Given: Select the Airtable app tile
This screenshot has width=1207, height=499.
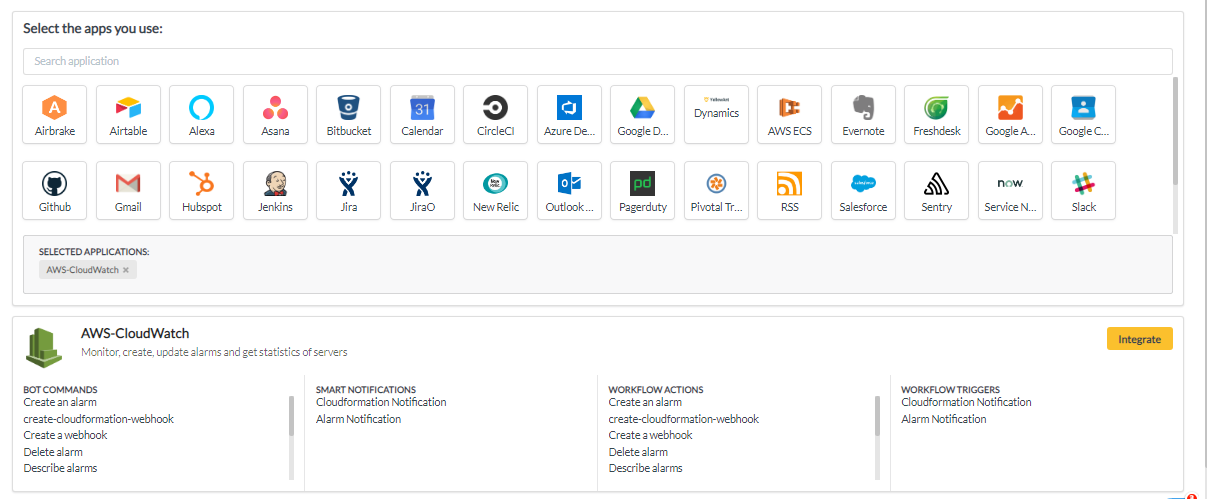Looking at the screenshot, I should coord(128,114).
